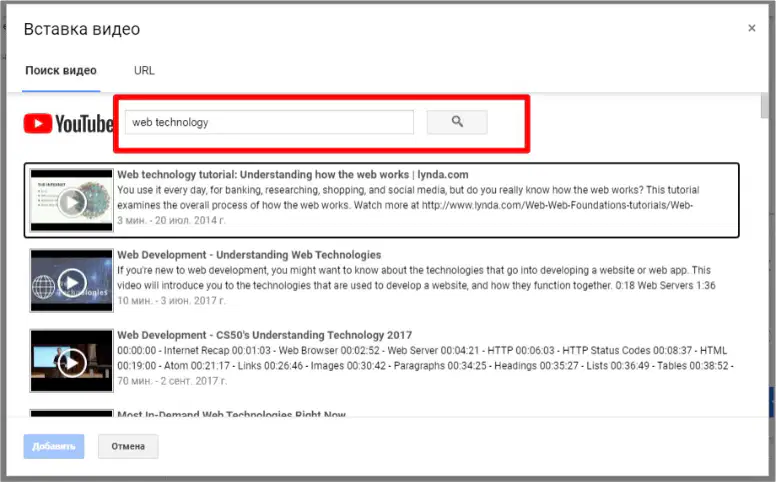
Task: Play the CS50's Understanding Technology thumbnail
Action: tap(72, 361)
